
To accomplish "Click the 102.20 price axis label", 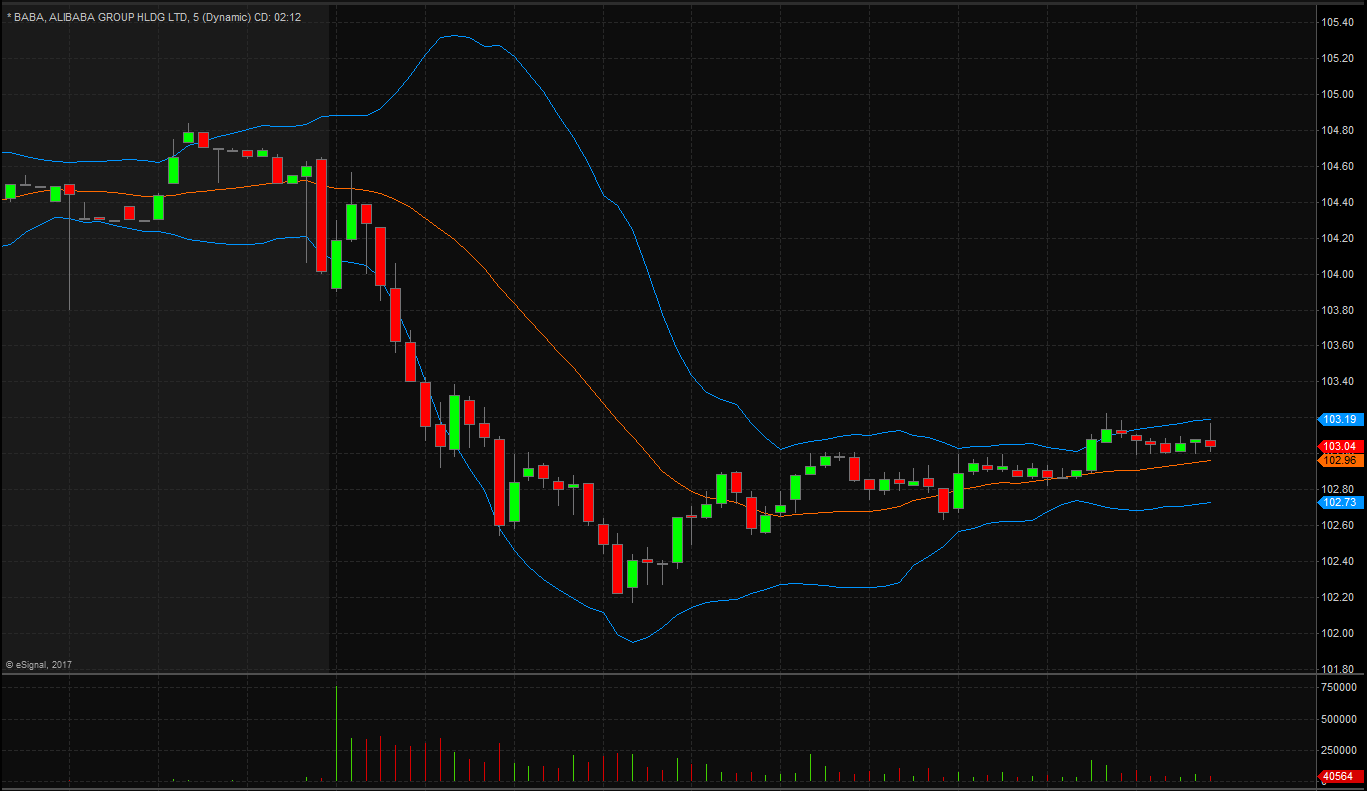I will point(1338,597).
